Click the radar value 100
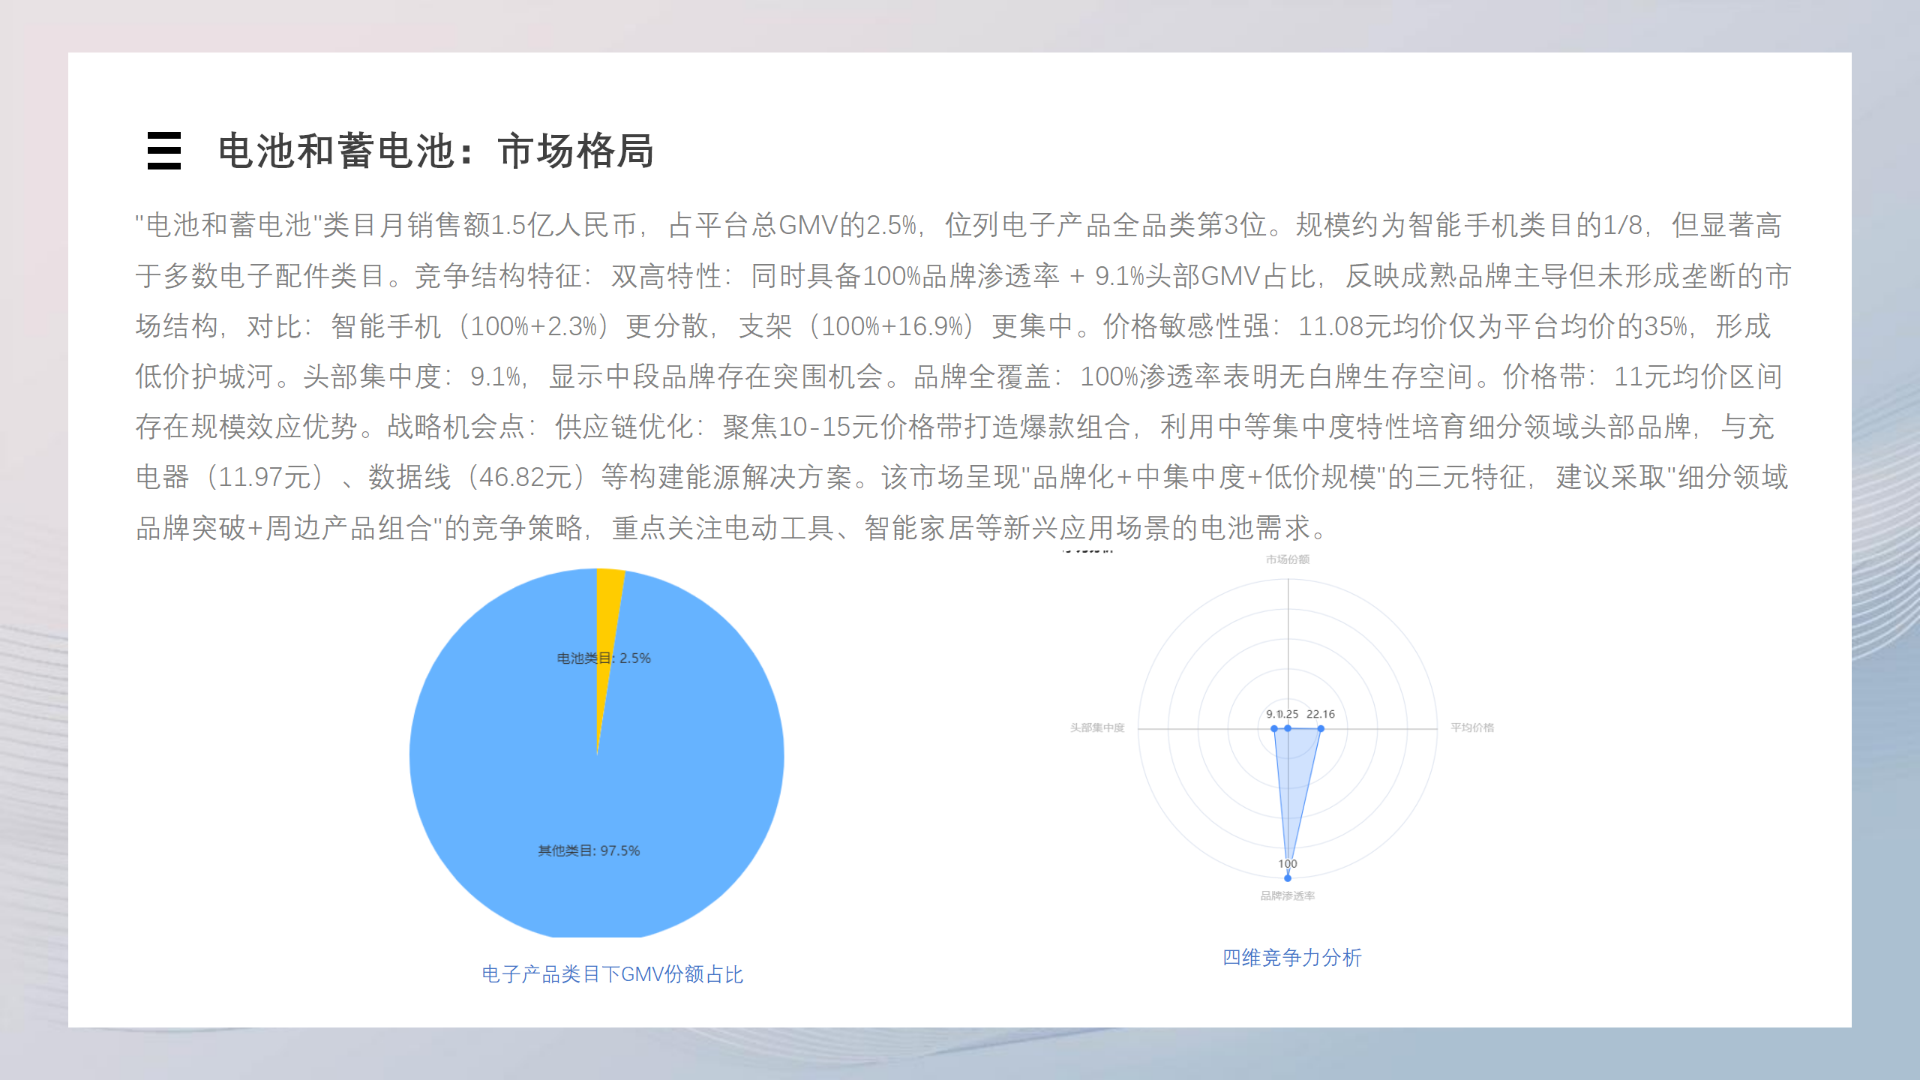 point(1288,864)
